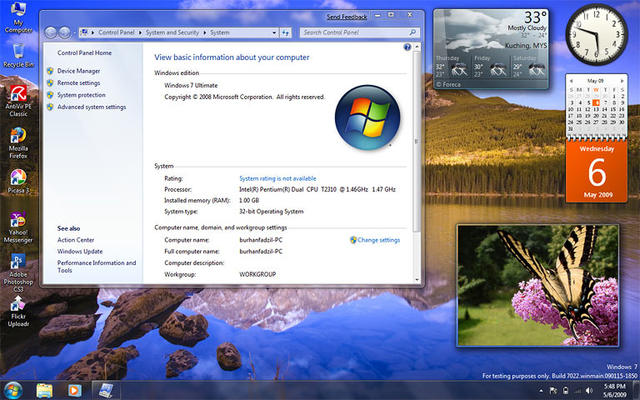This screenshot has width=640, height=400.
Task: Click the Back navigation arrow
Action: click(x=50, y=32)
